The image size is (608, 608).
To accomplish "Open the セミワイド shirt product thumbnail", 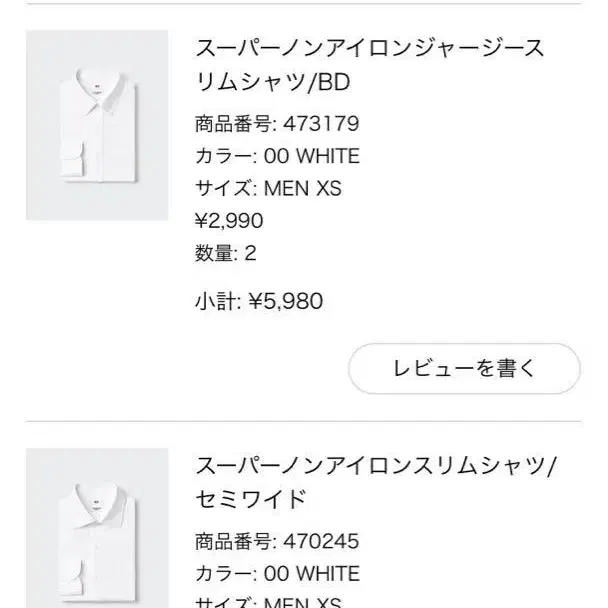I will (x=97, y=528).
